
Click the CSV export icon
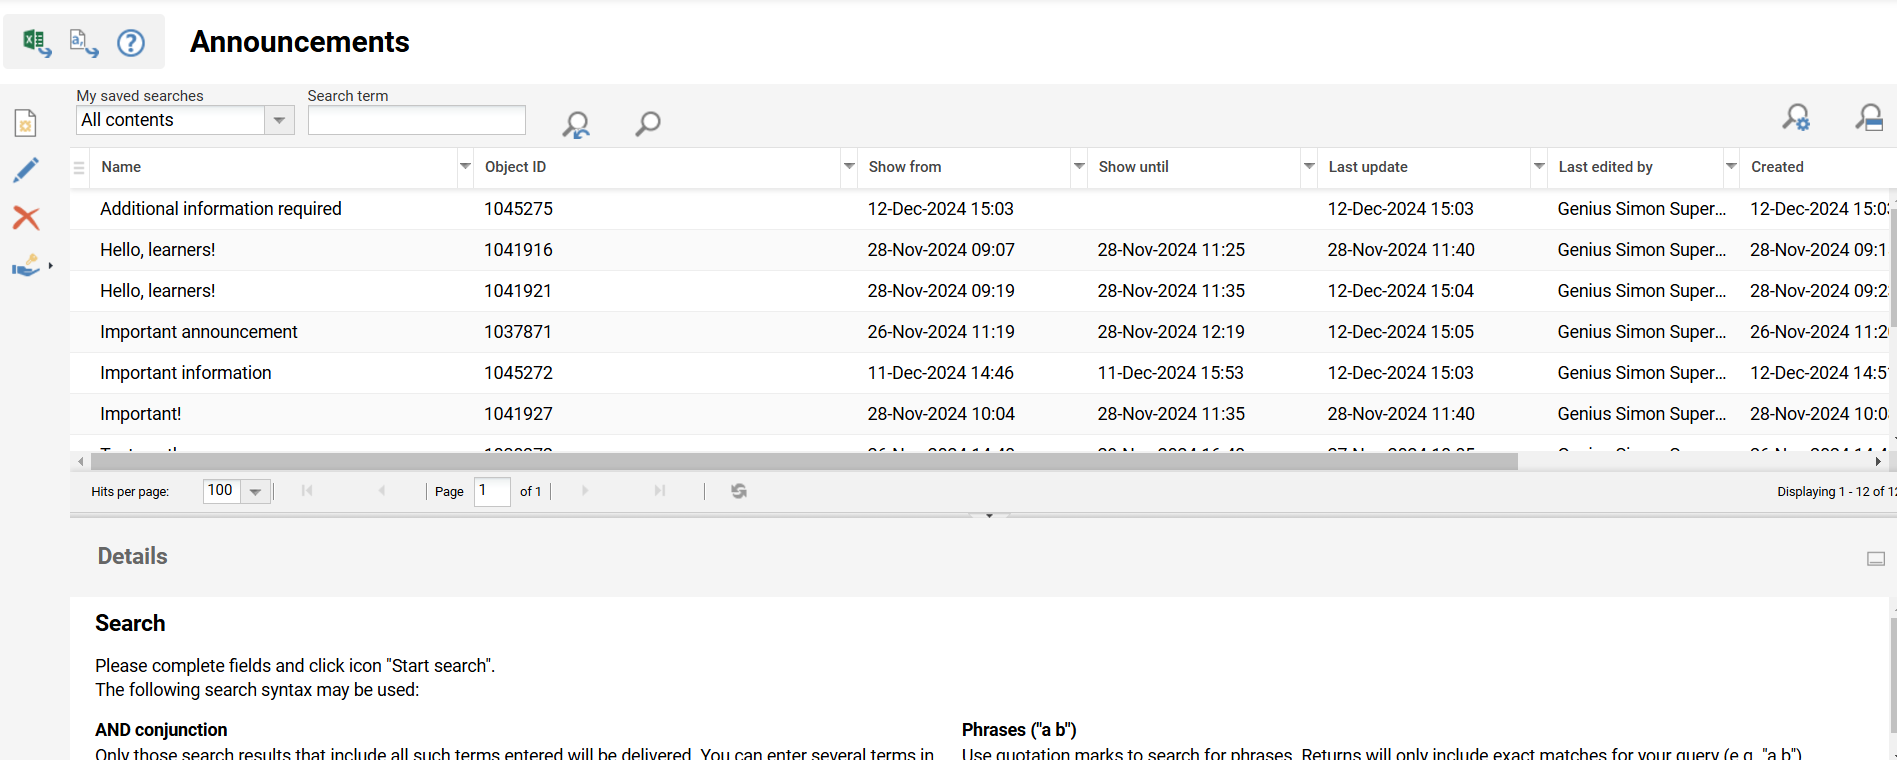click(x=83, y=42)
